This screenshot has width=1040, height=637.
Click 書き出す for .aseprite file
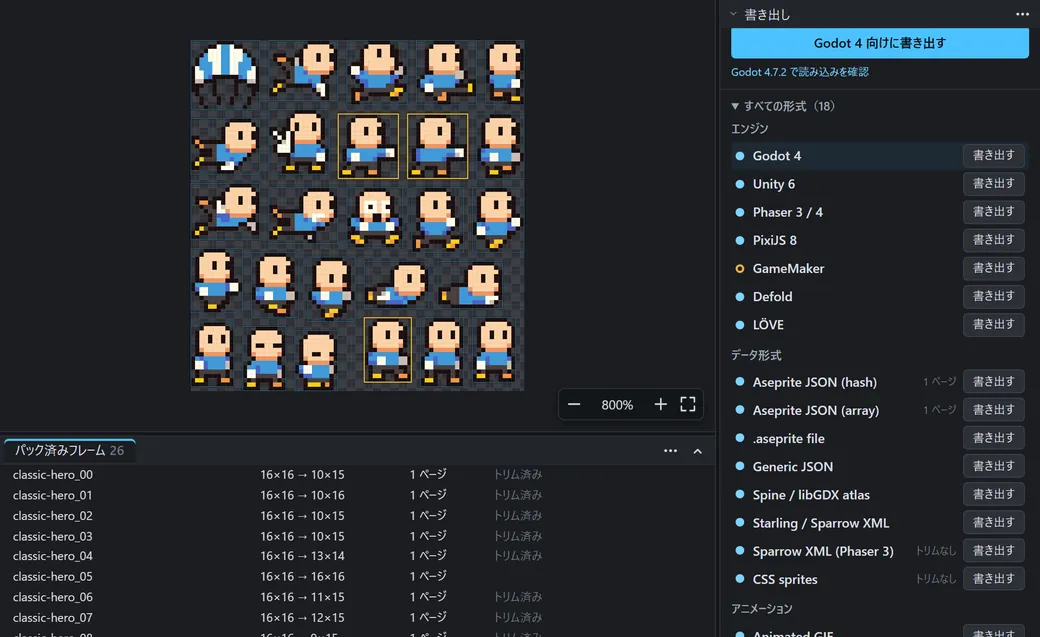pos(994,439)
